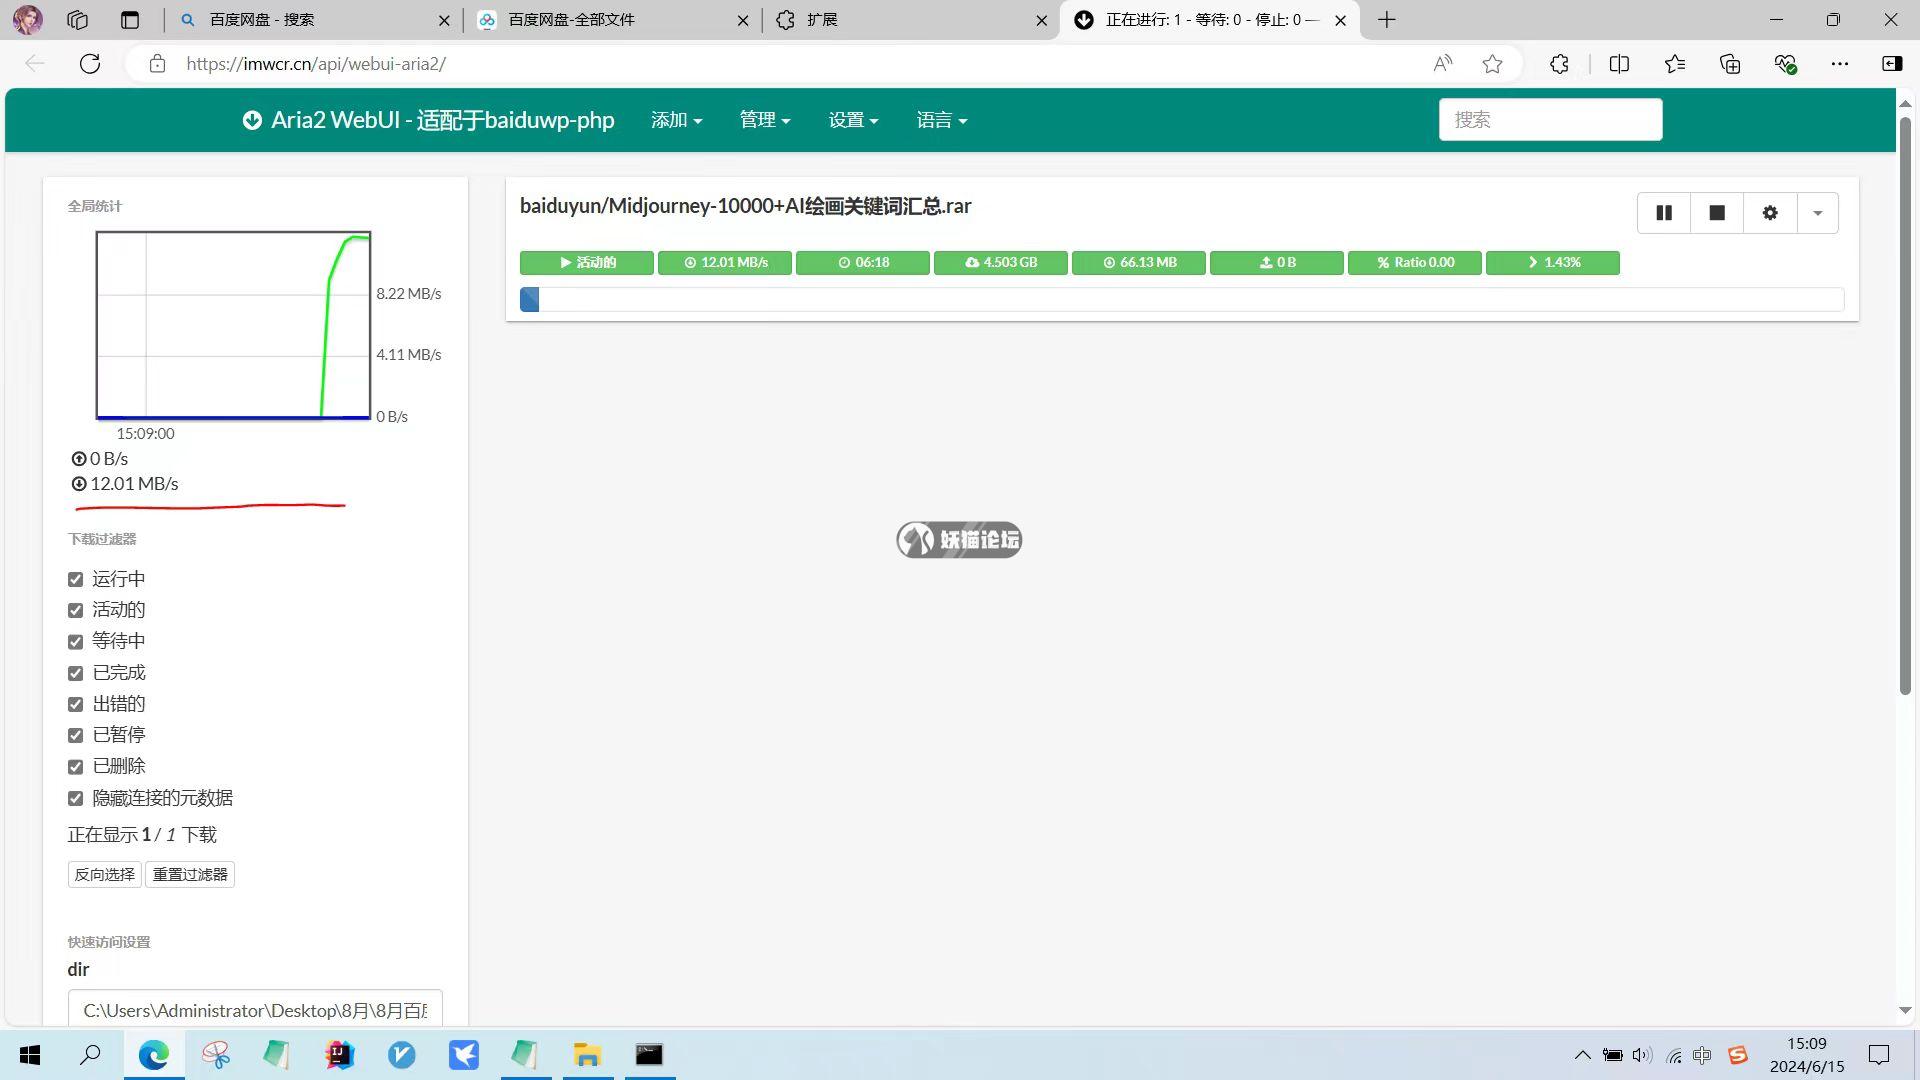Open the command prompt taskbar icon
Screen dimensions: 1920x1080
649,1055
